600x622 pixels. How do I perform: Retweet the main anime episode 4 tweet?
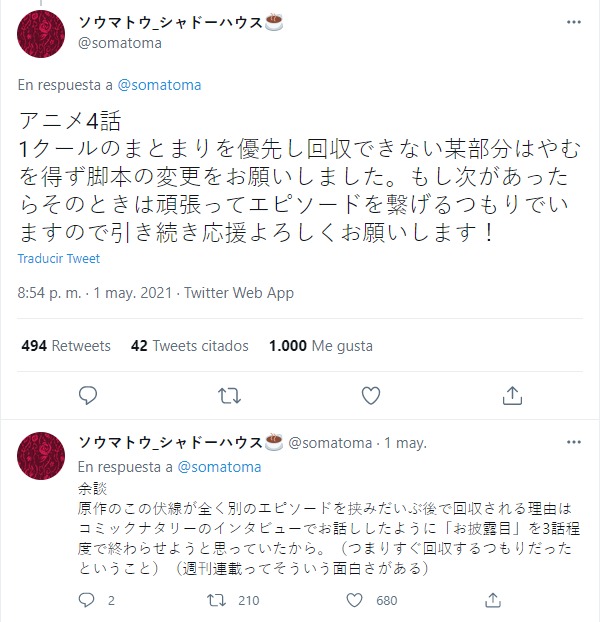229,396
